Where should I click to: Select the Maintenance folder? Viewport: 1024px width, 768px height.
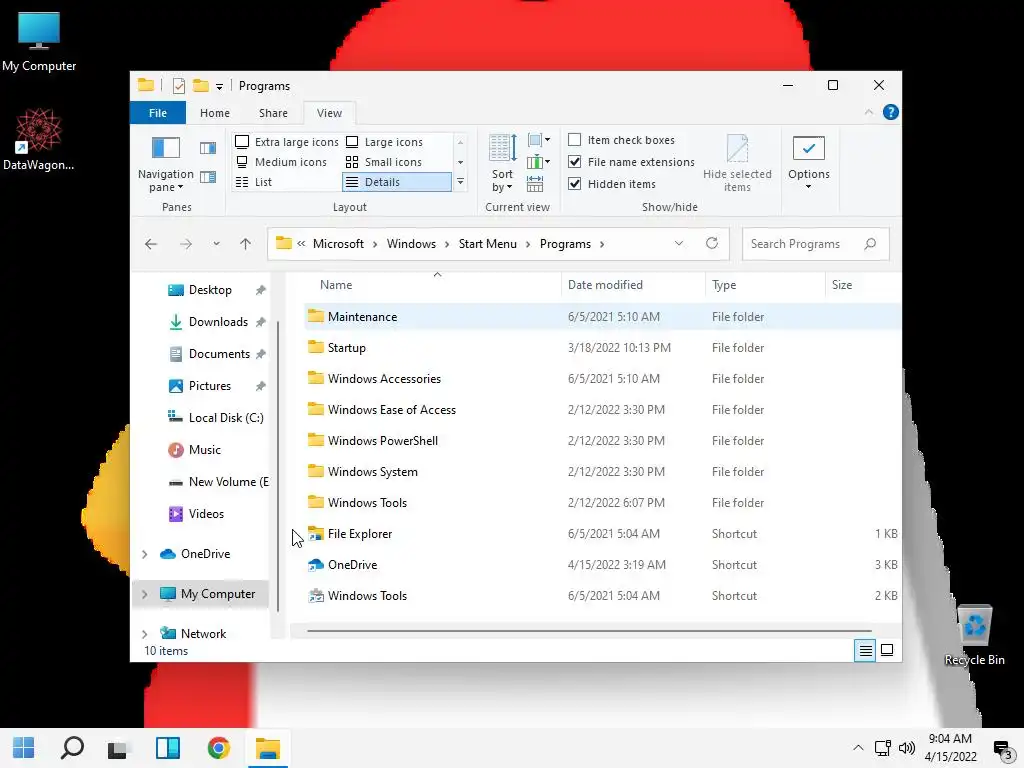coord(601,317)
